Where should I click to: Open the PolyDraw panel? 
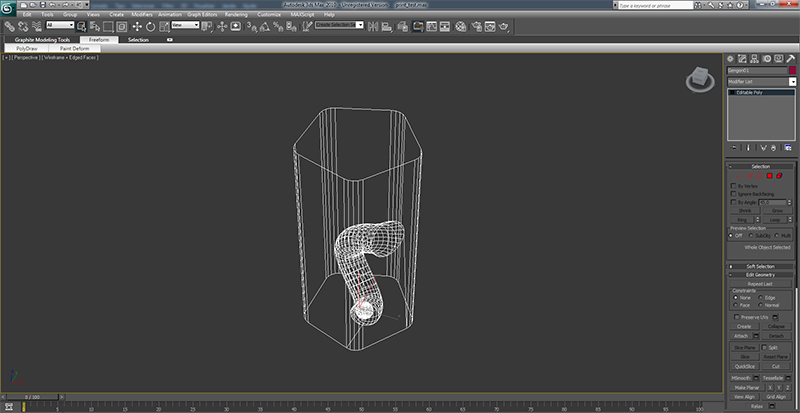pyautogui.click(x=27, y=48)
